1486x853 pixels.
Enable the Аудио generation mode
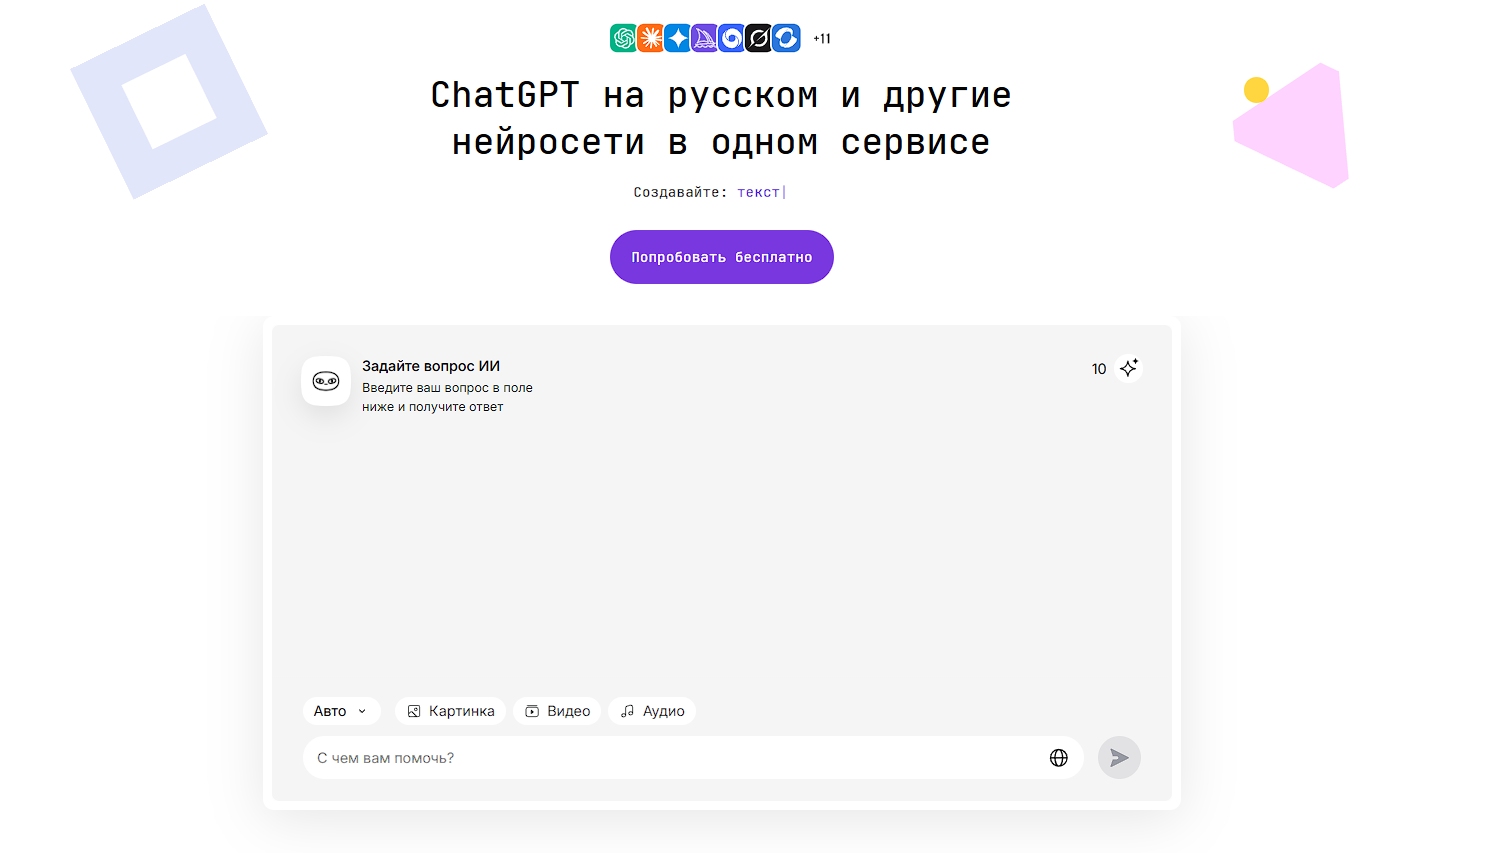click(652, 711)
